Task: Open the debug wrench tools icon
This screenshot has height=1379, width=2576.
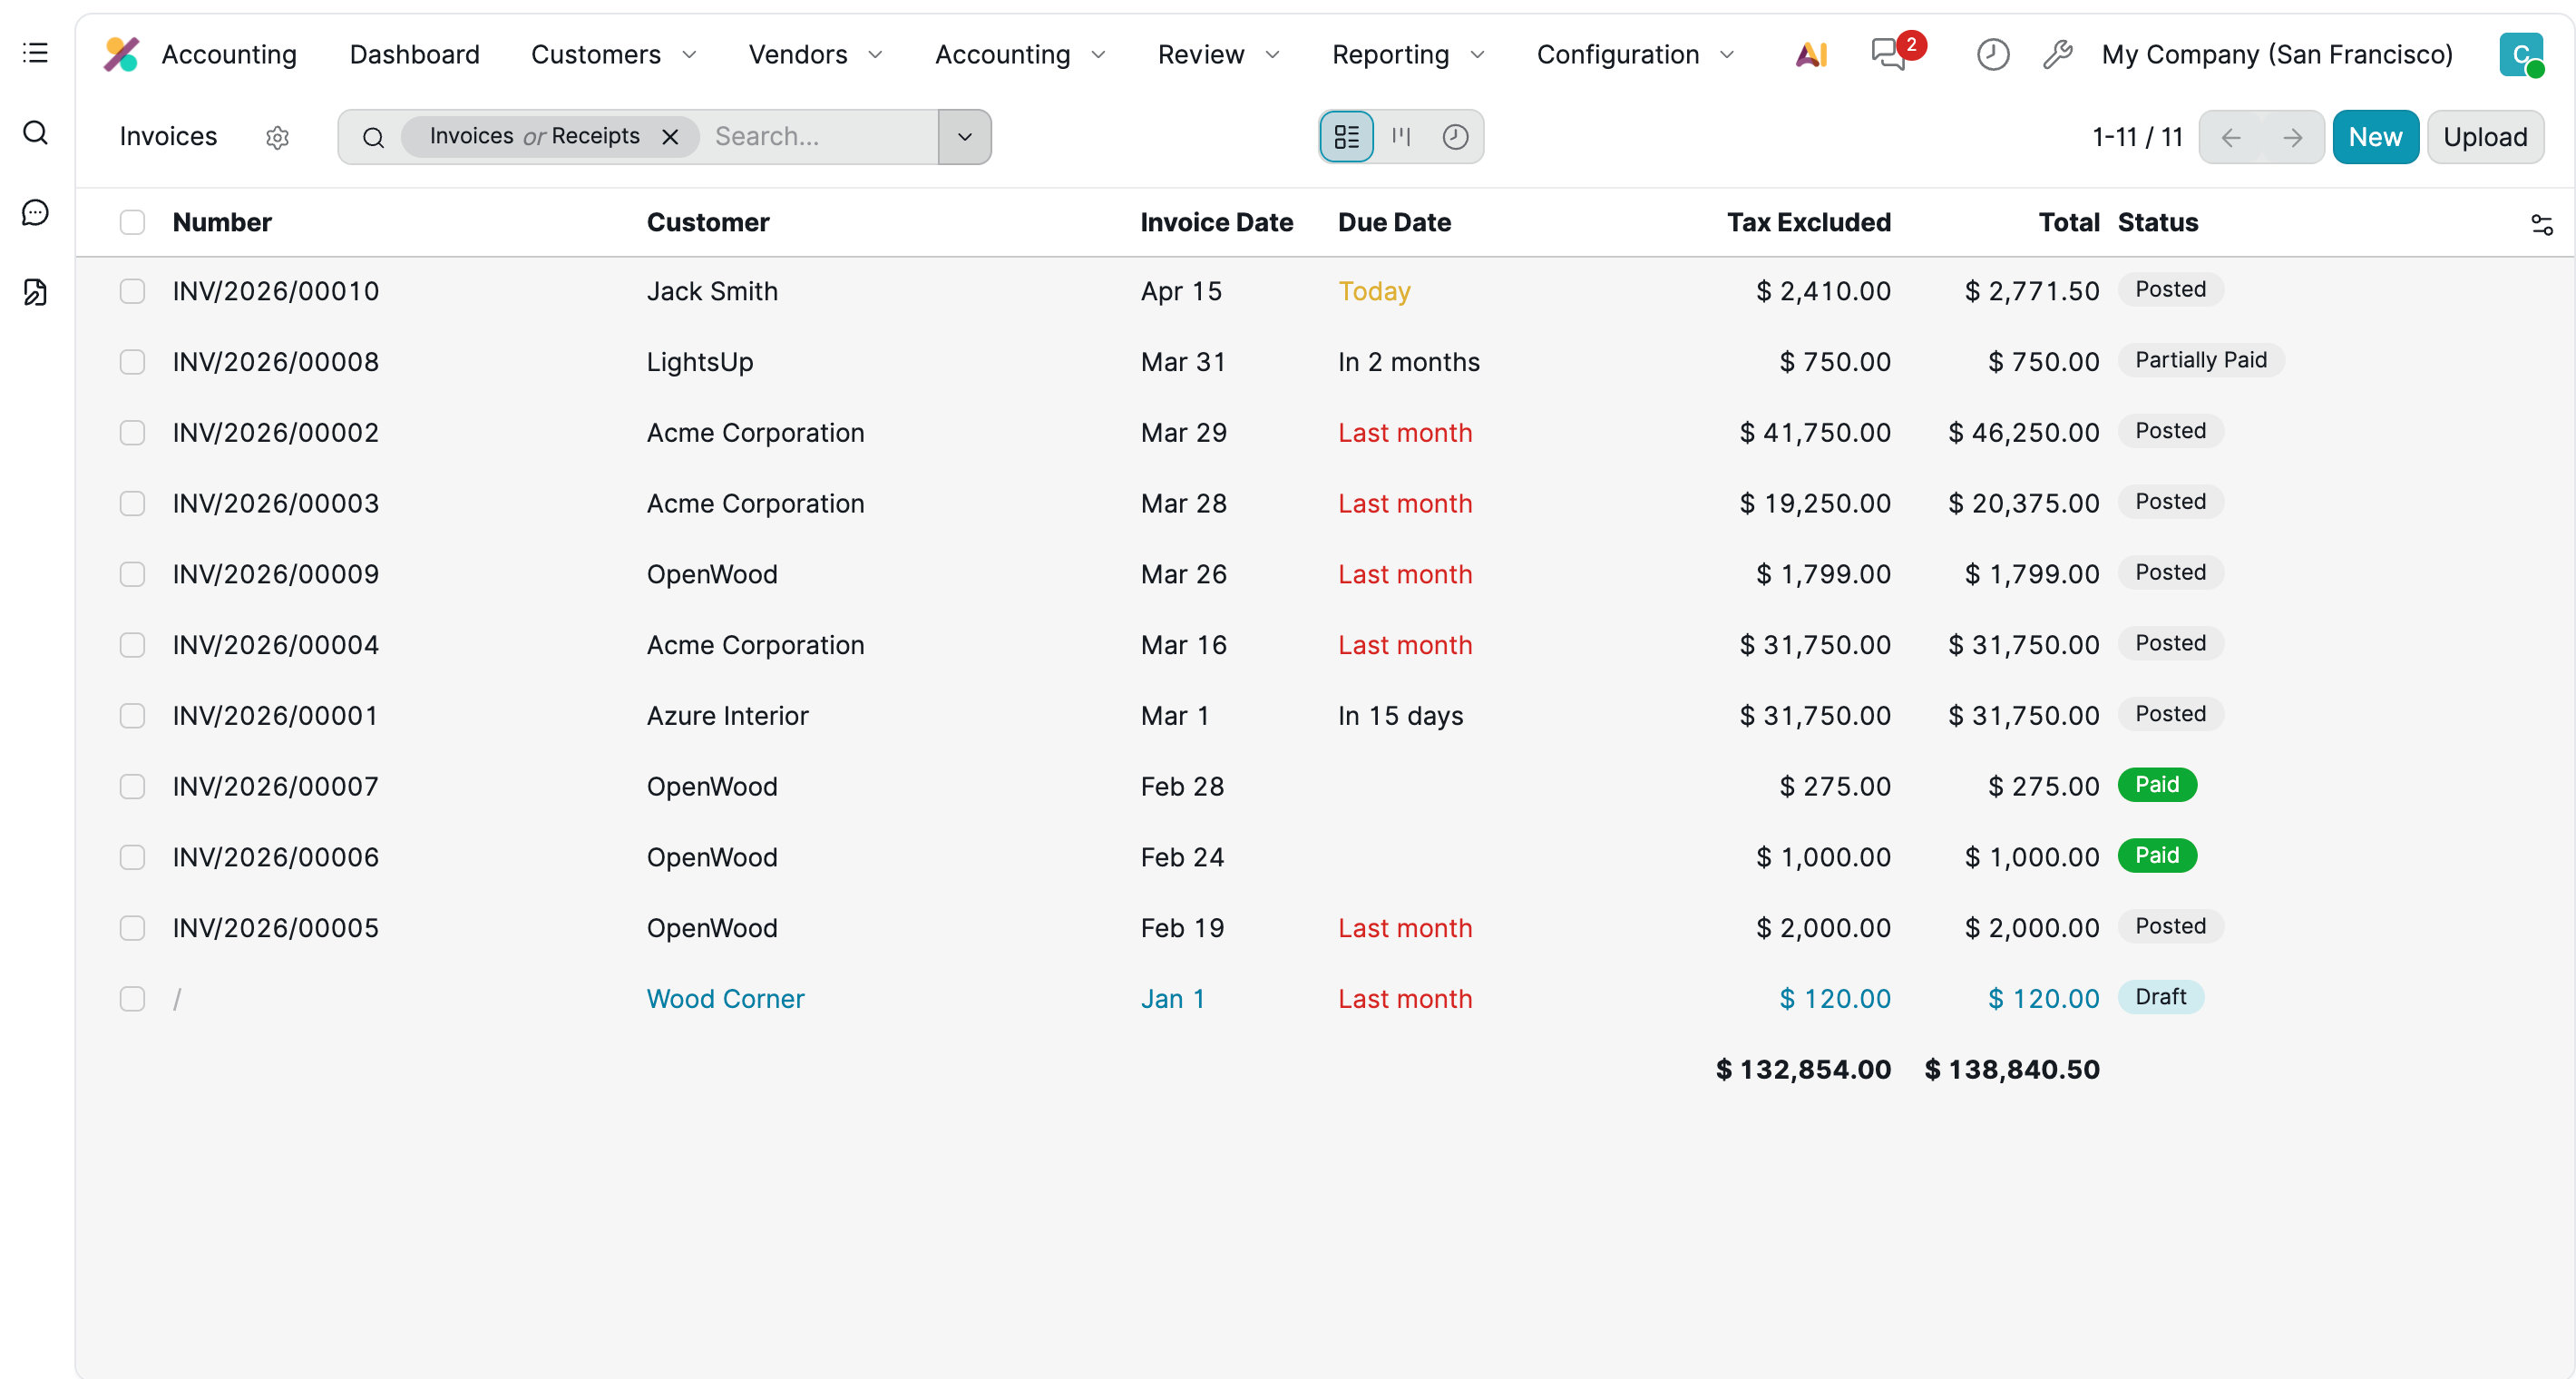Action: 2057,54
